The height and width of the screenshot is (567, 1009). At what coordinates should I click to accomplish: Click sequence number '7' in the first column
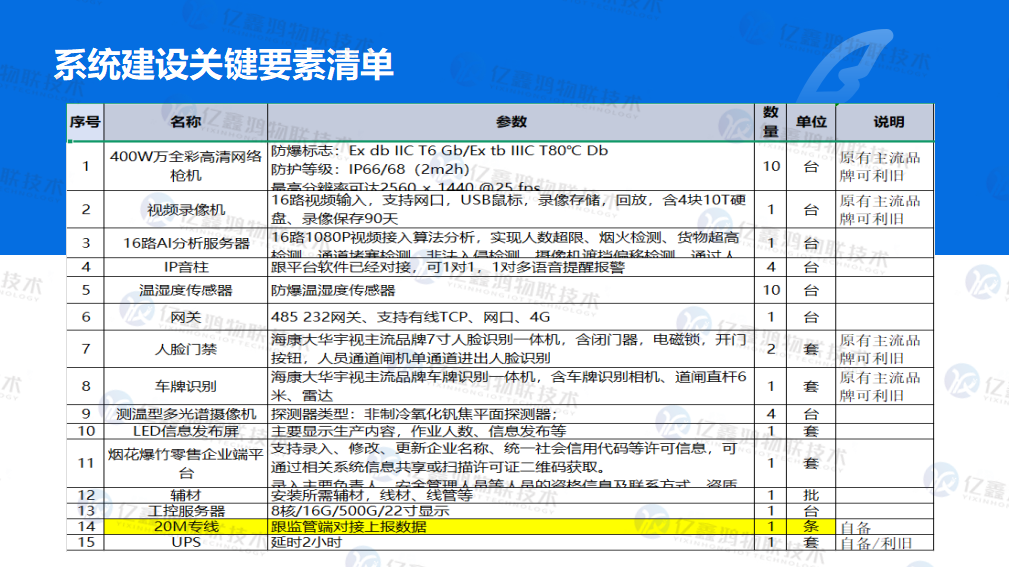pyautogui.click(x=85, y=349)
